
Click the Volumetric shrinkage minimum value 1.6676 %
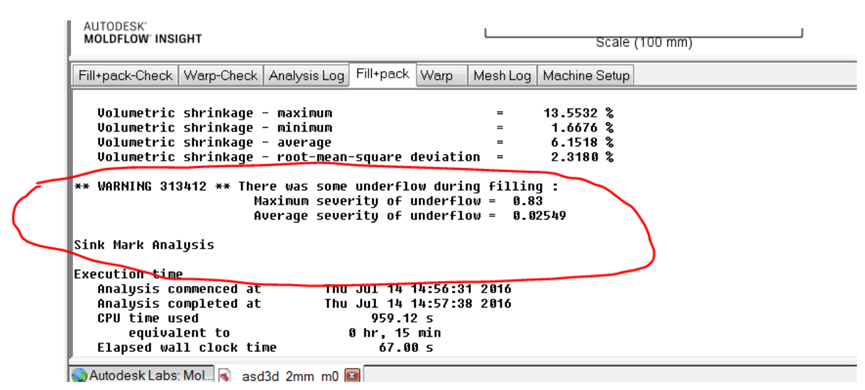tap(582, 128)
